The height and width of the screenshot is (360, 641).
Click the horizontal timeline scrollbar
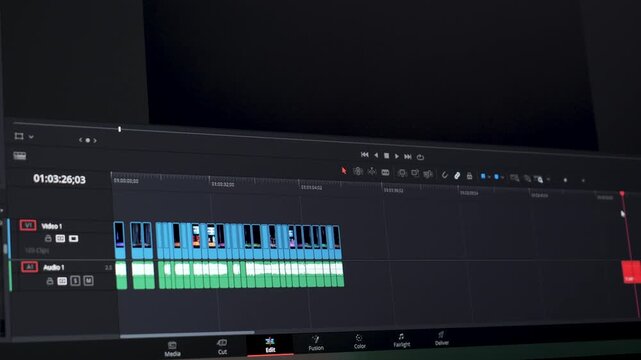point(187,335)
